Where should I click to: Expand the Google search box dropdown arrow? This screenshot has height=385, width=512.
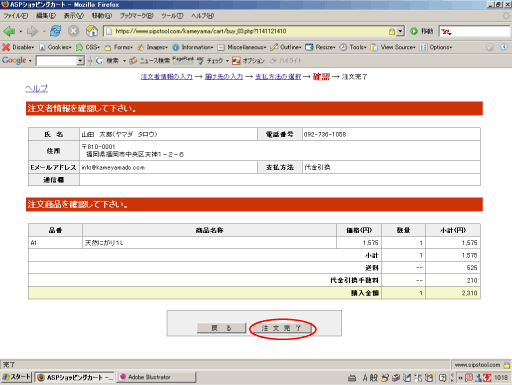[x=80, y=61]
